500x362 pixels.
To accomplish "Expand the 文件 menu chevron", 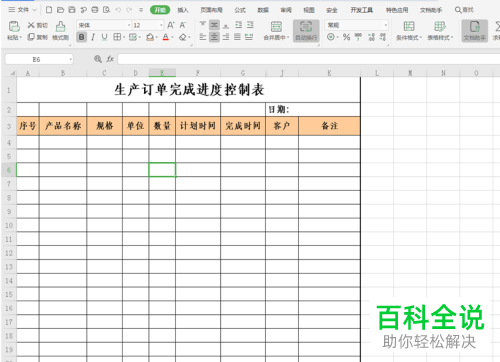I will pos(34,10).
